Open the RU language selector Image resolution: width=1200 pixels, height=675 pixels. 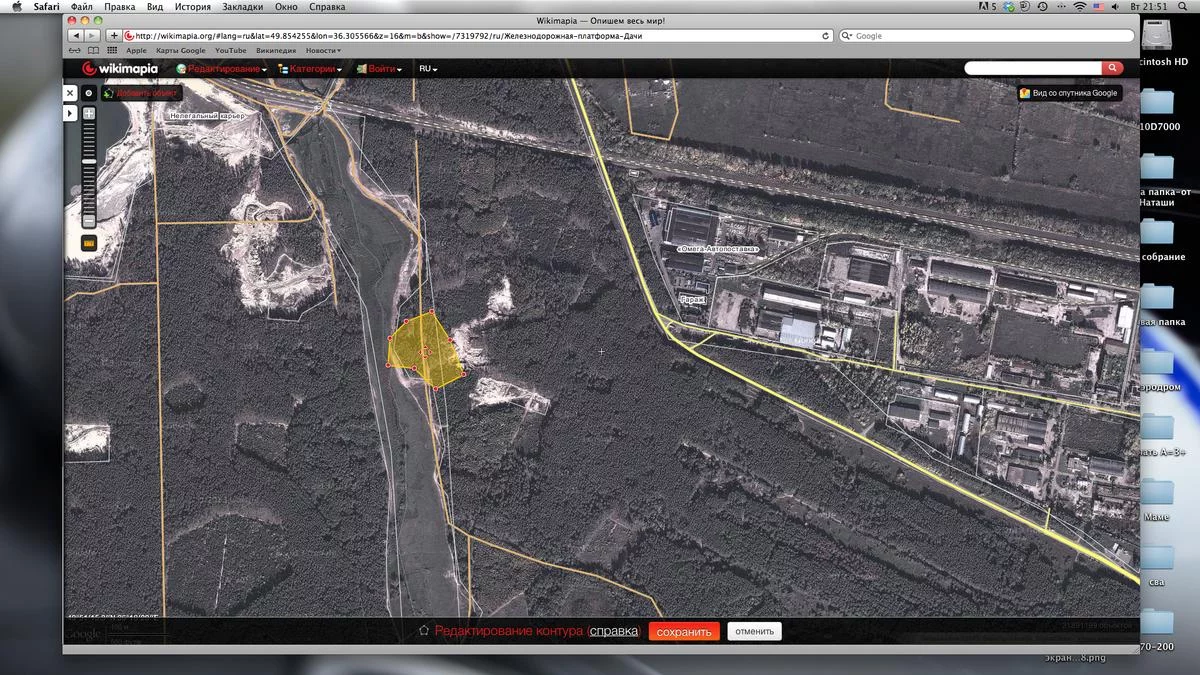[x=428, y=69]
